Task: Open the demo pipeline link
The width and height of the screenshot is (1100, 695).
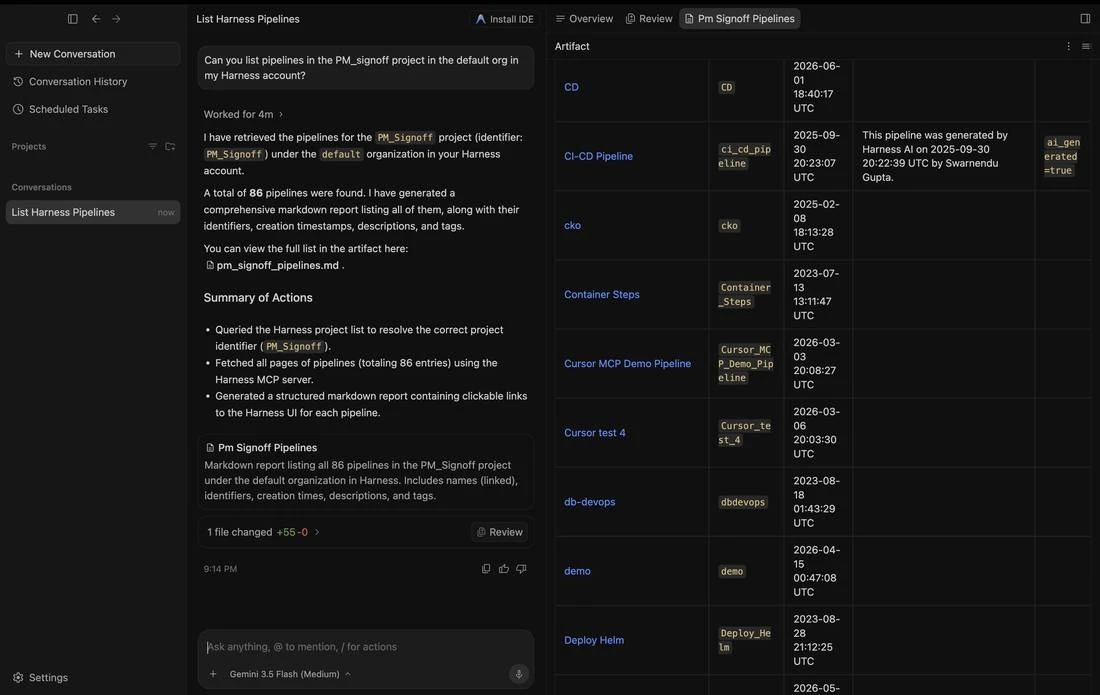Action: pyautogui.click(x=577, y=571)
